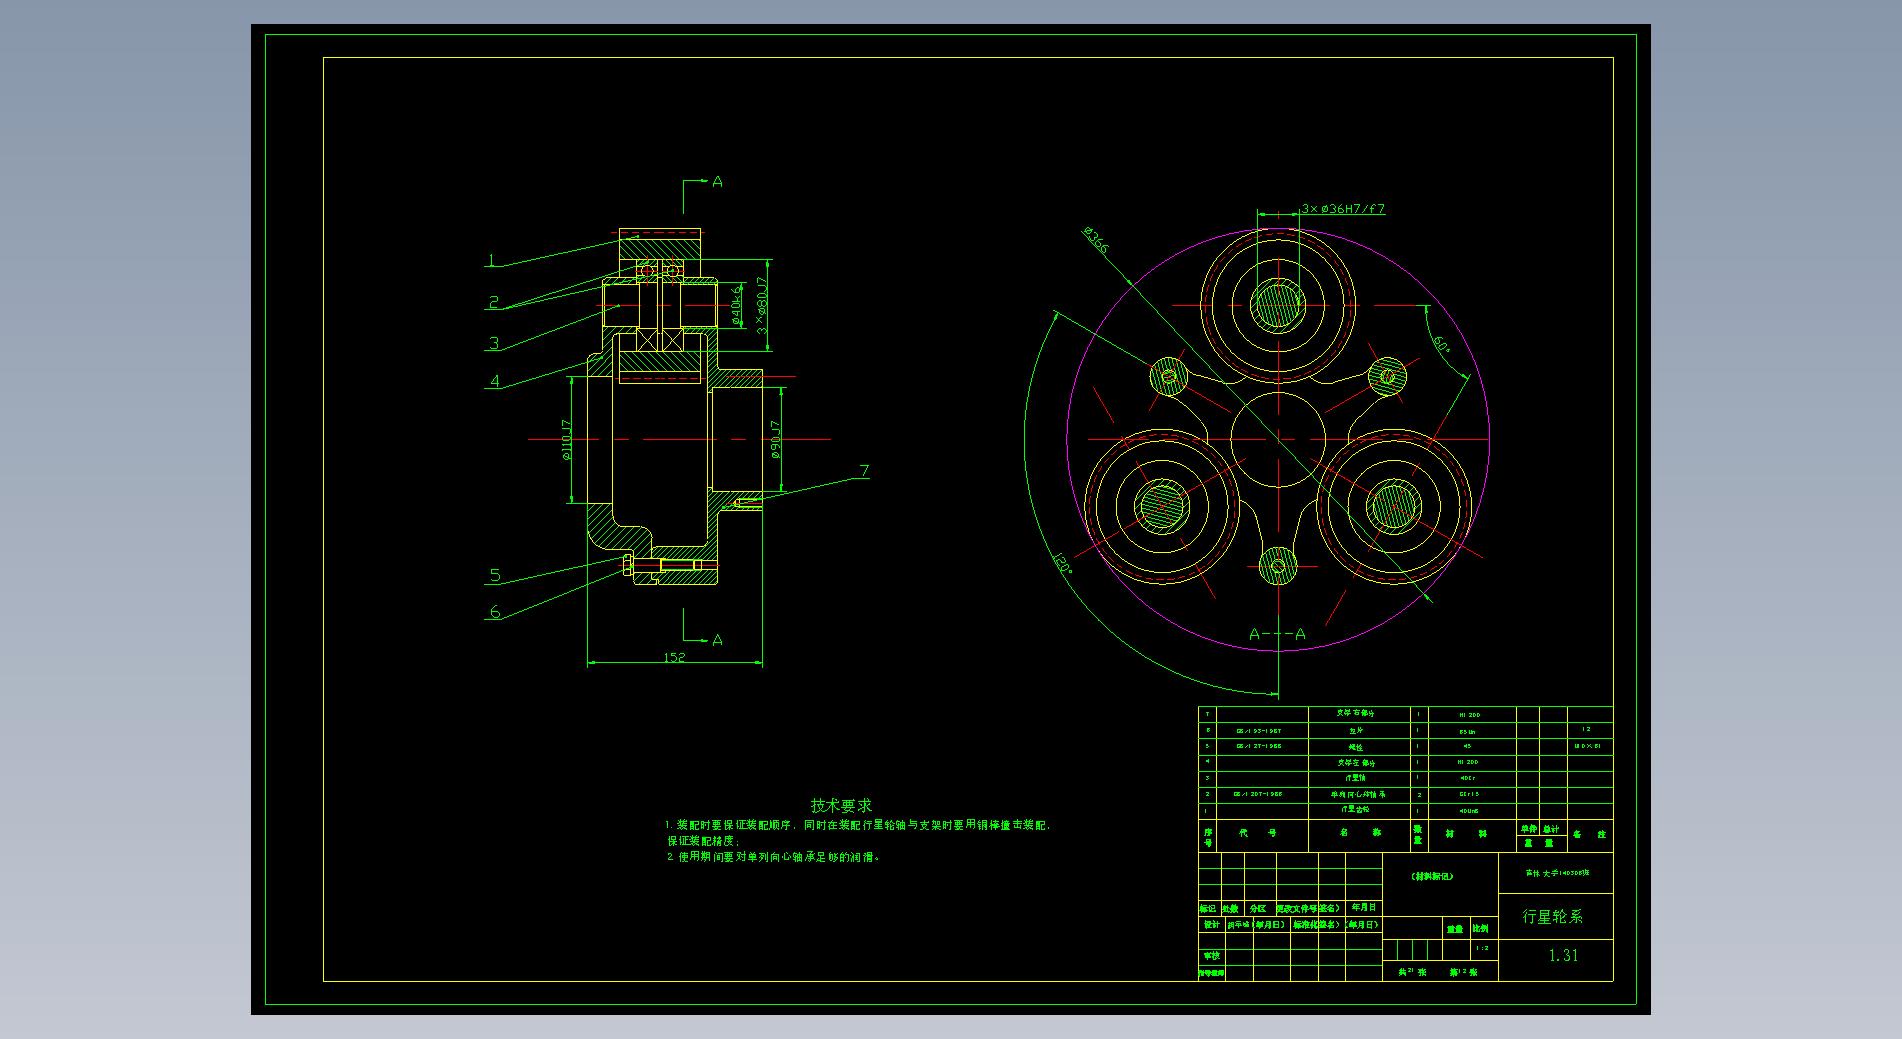Click the 代号 column header
1902x1039 pixels.
[x=1257, y=833]
